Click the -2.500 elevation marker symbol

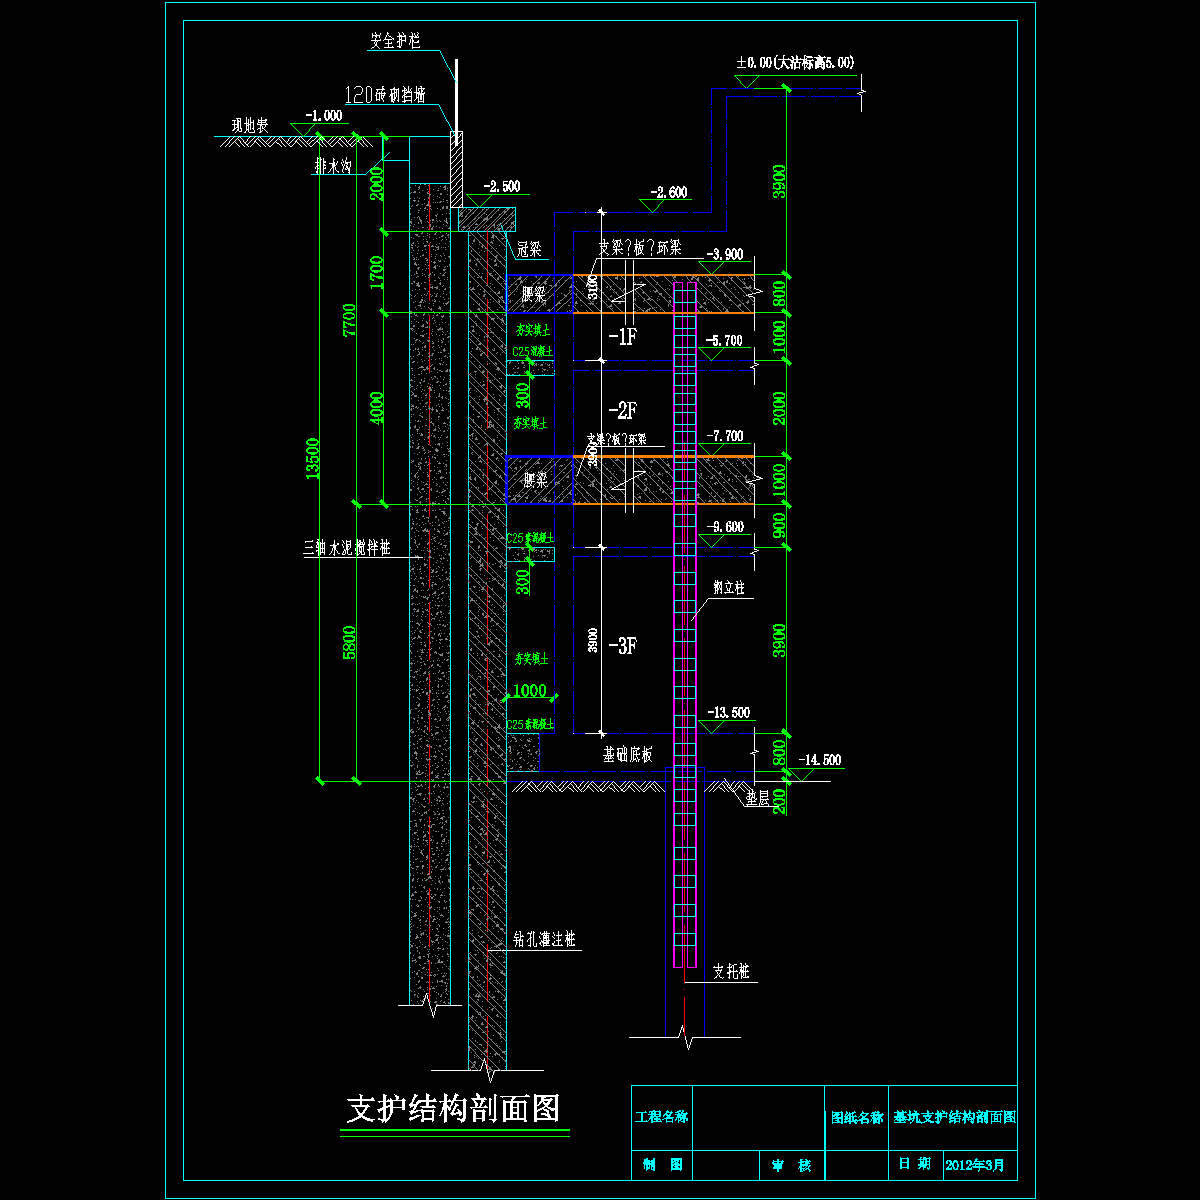coord(477,200)
